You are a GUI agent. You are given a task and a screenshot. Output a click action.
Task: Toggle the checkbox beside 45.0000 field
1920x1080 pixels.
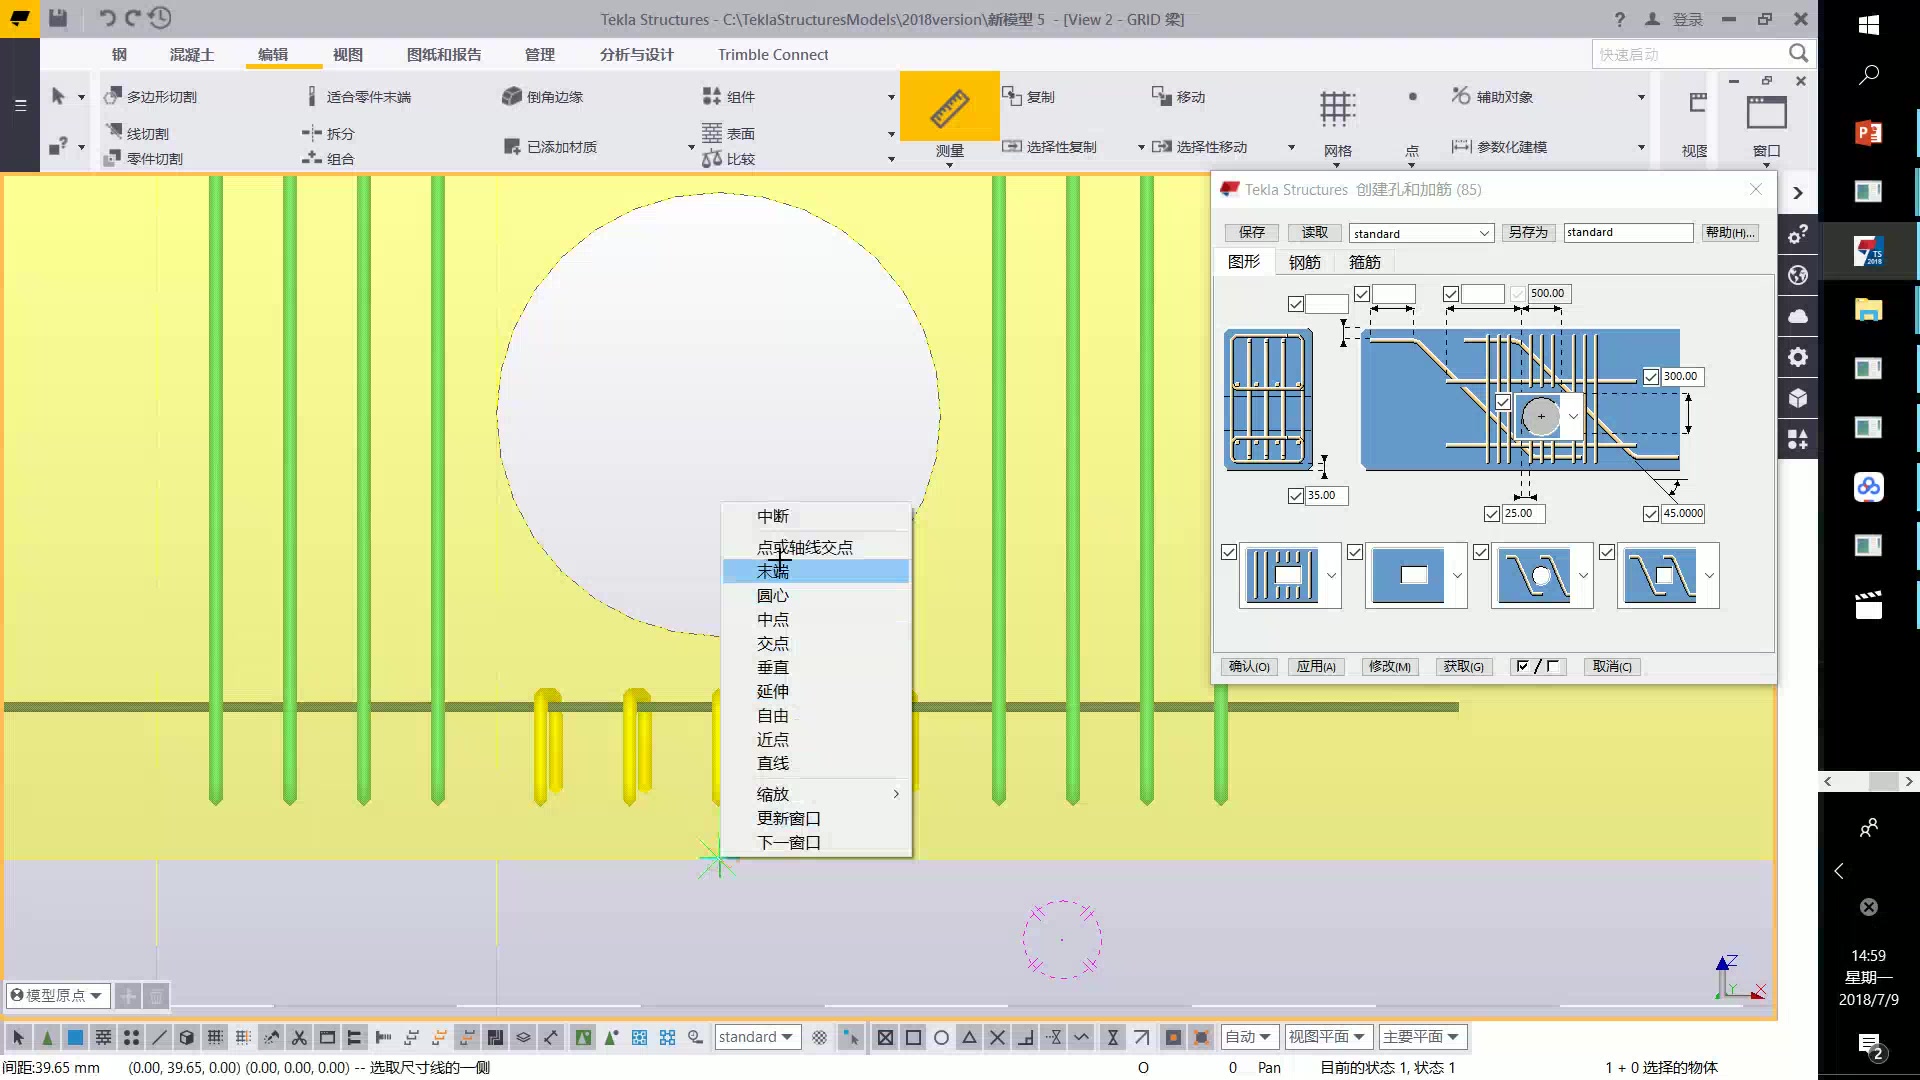(1651, 514)
